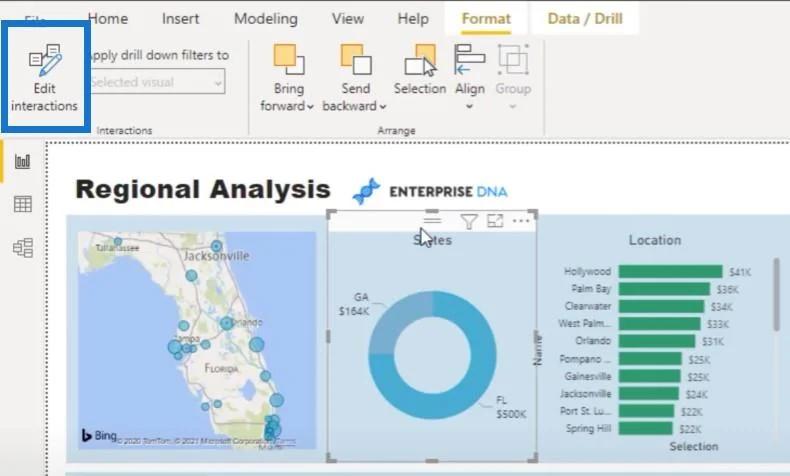Switch to the Modeling tab
The width and height of the screenshot is (790, 476).
click(x=266, y=19)
